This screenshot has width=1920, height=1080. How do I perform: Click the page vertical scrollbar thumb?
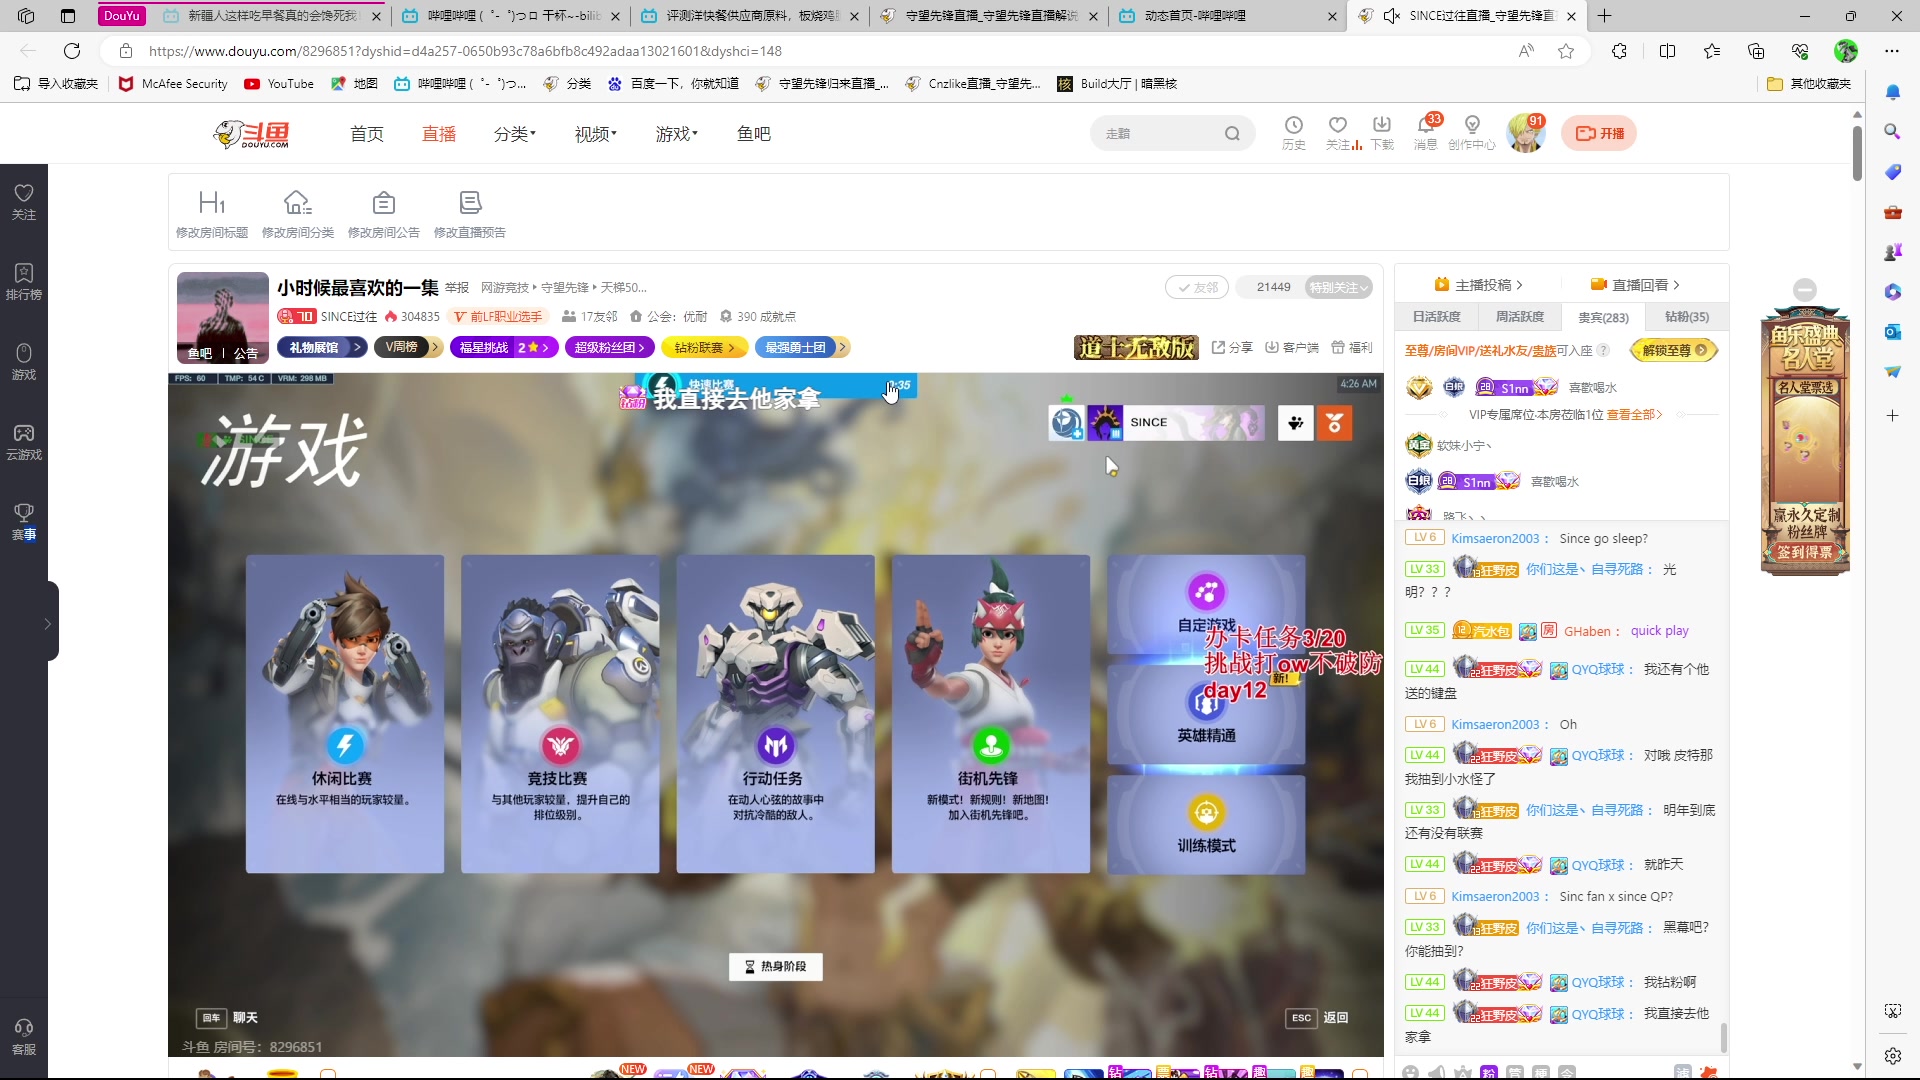1857,152
